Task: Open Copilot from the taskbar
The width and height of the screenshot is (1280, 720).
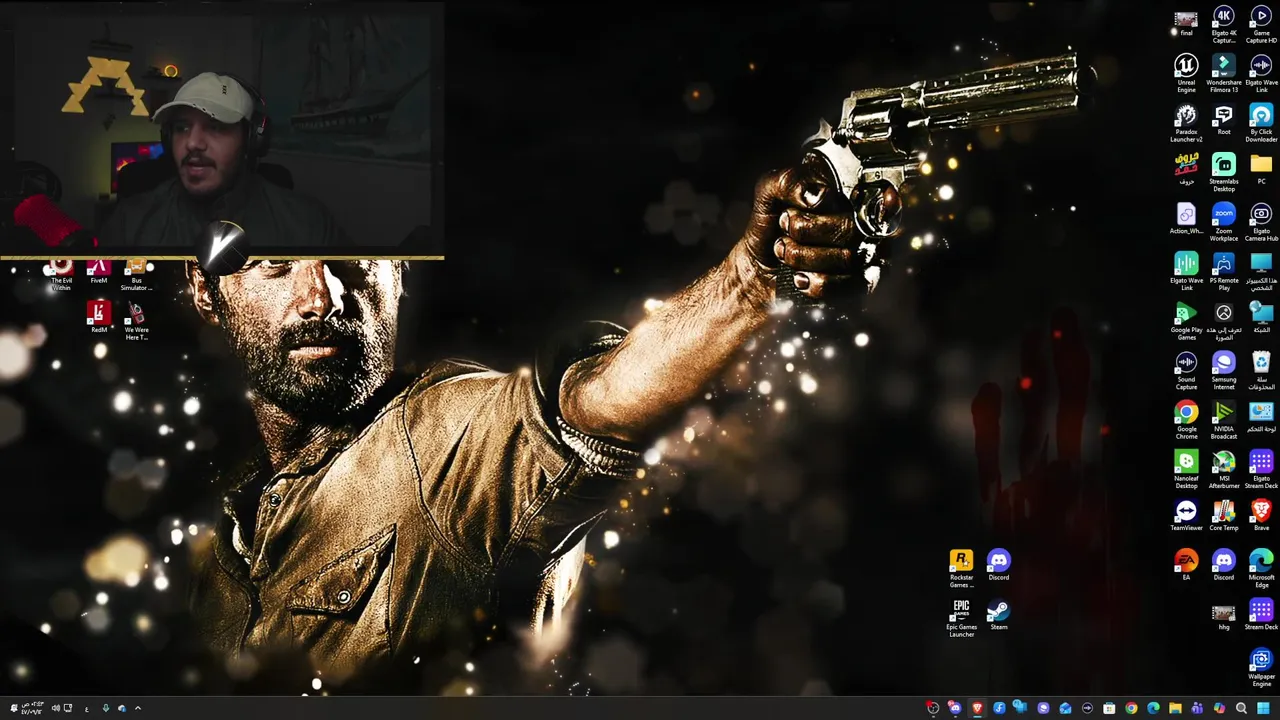Action: tap(1219, 708)
